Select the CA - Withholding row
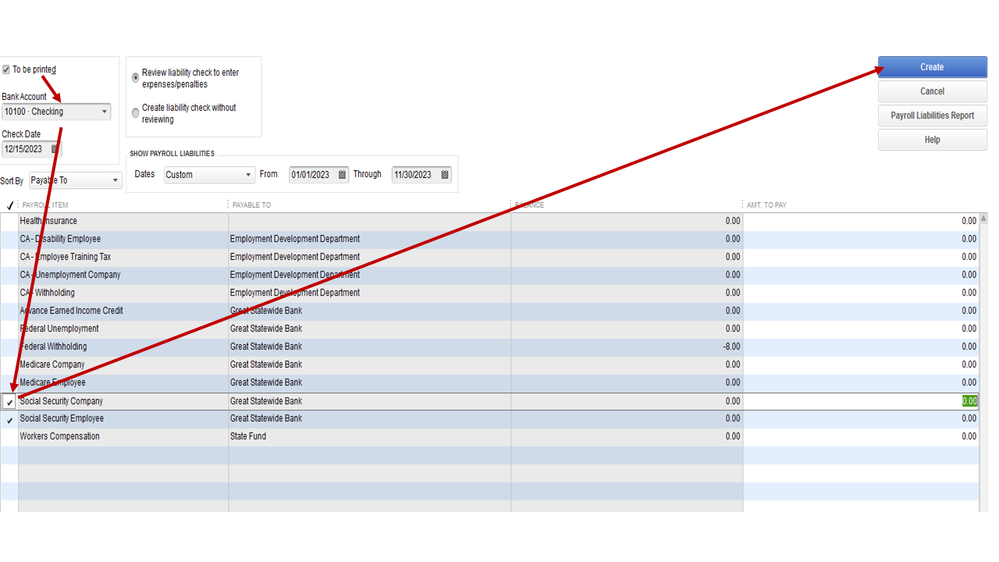 click(x=489, y=292)
